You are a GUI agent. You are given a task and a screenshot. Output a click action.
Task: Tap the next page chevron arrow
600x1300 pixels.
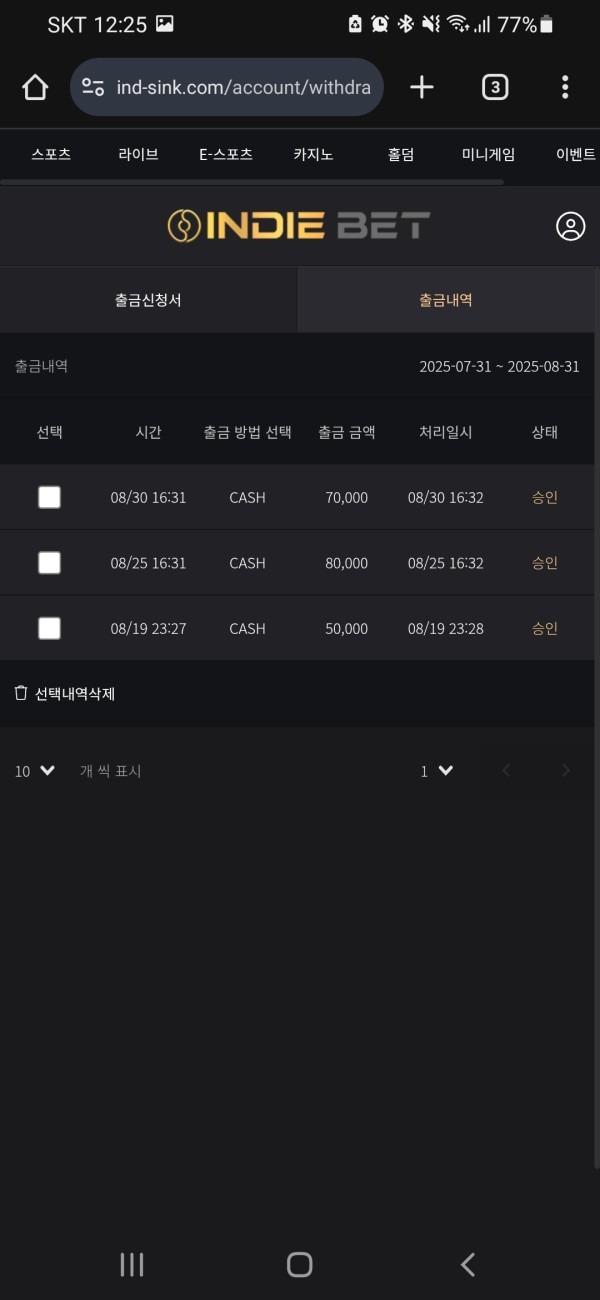pos(566,770)
